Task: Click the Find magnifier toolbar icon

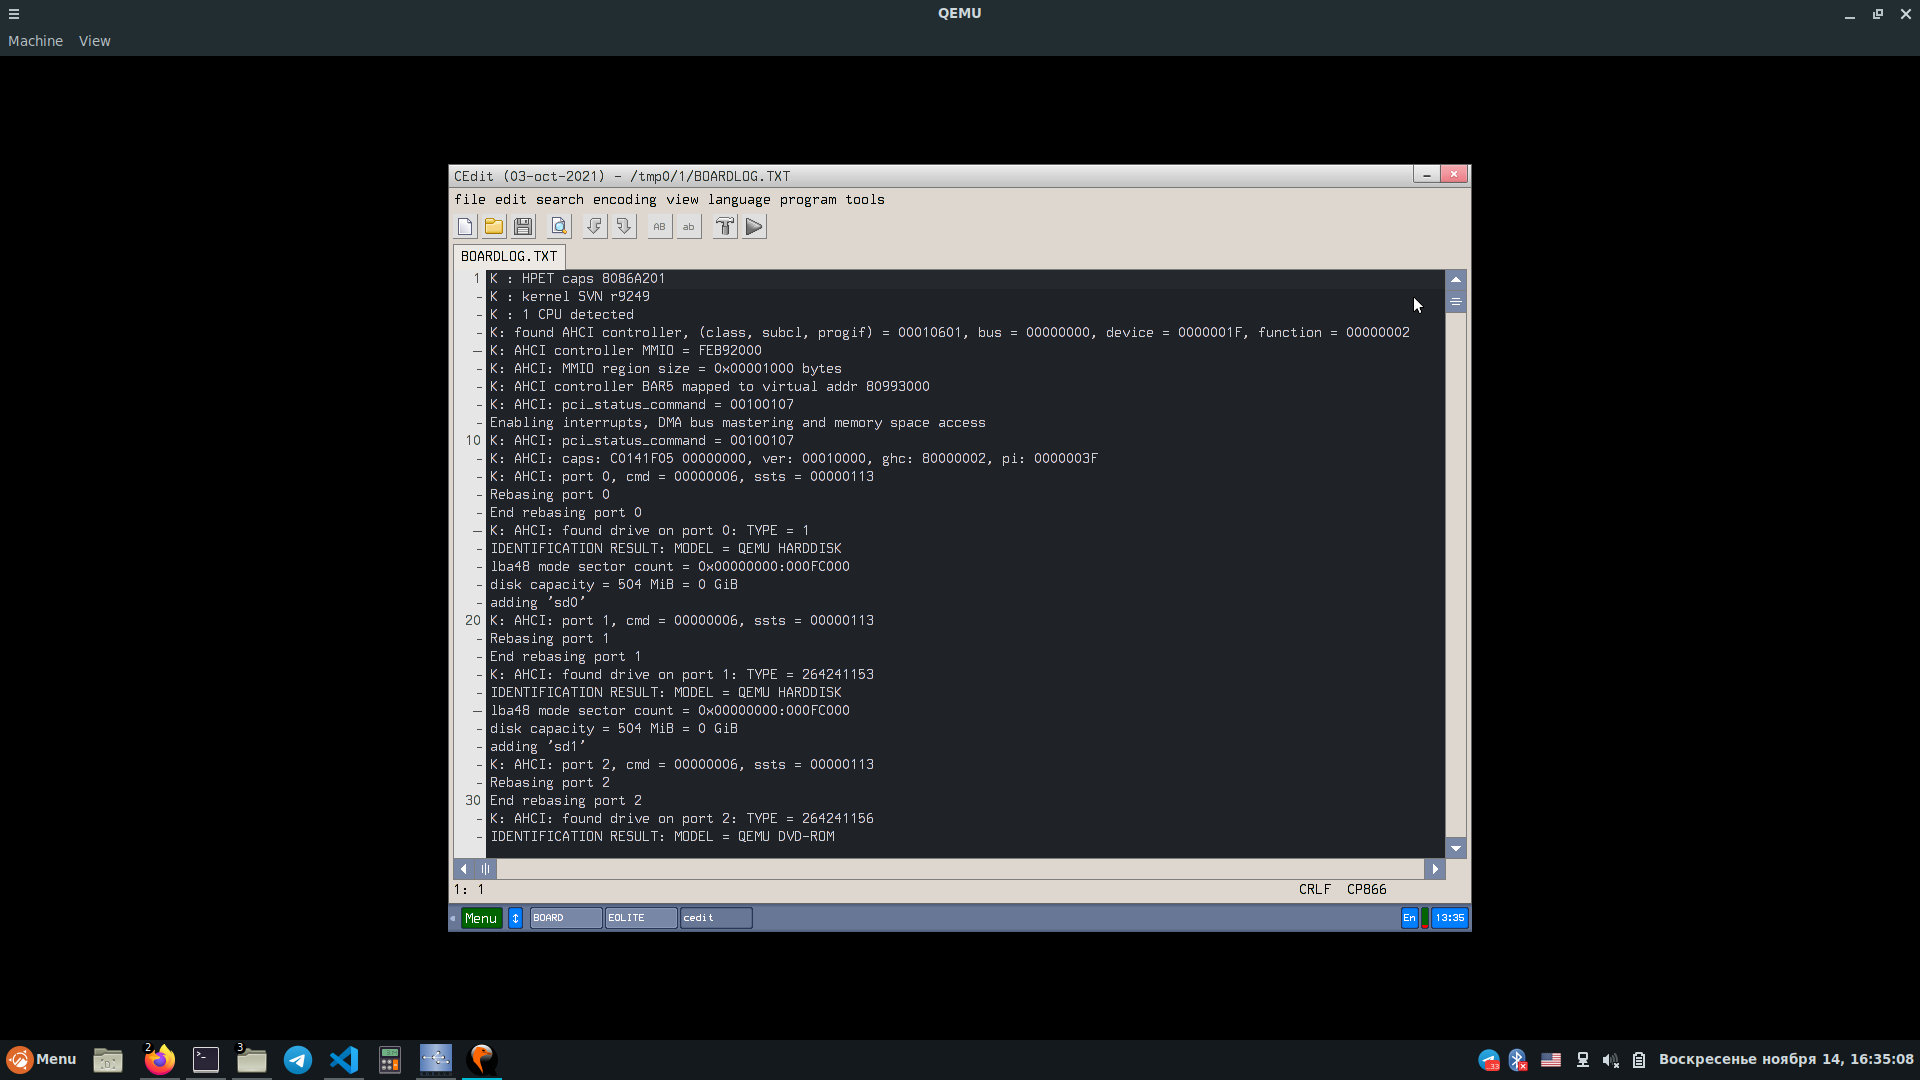Action: coord(559,227)
